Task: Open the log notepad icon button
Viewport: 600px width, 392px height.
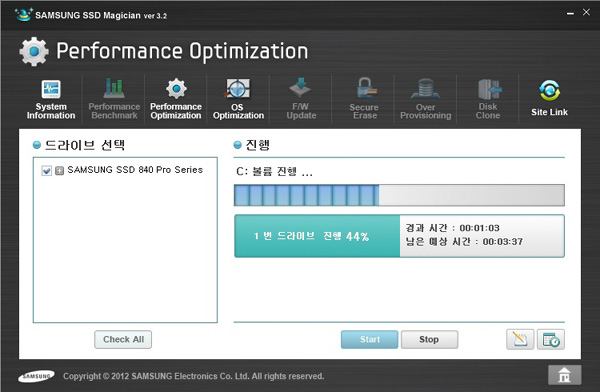Action: pyautogui.click(x=520, y=340)
